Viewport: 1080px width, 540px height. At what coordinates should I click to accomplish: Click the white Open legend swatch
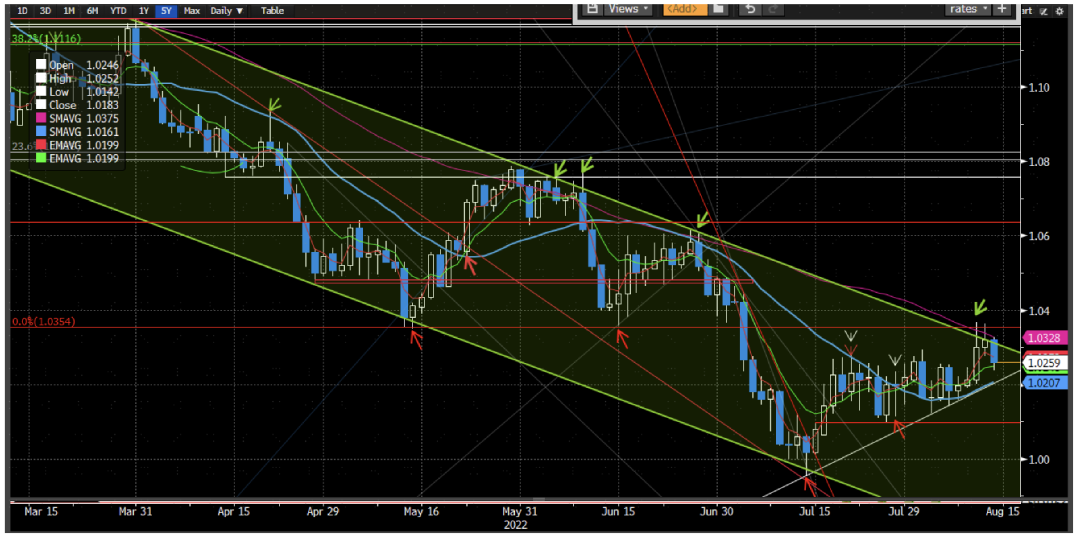tap(41, 65)
